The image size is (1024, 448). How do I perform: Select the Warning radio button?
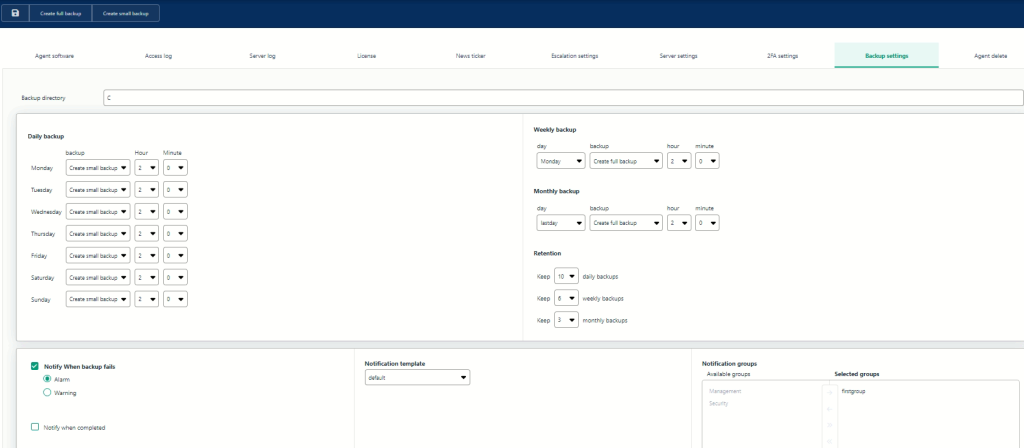coord(47,392)
